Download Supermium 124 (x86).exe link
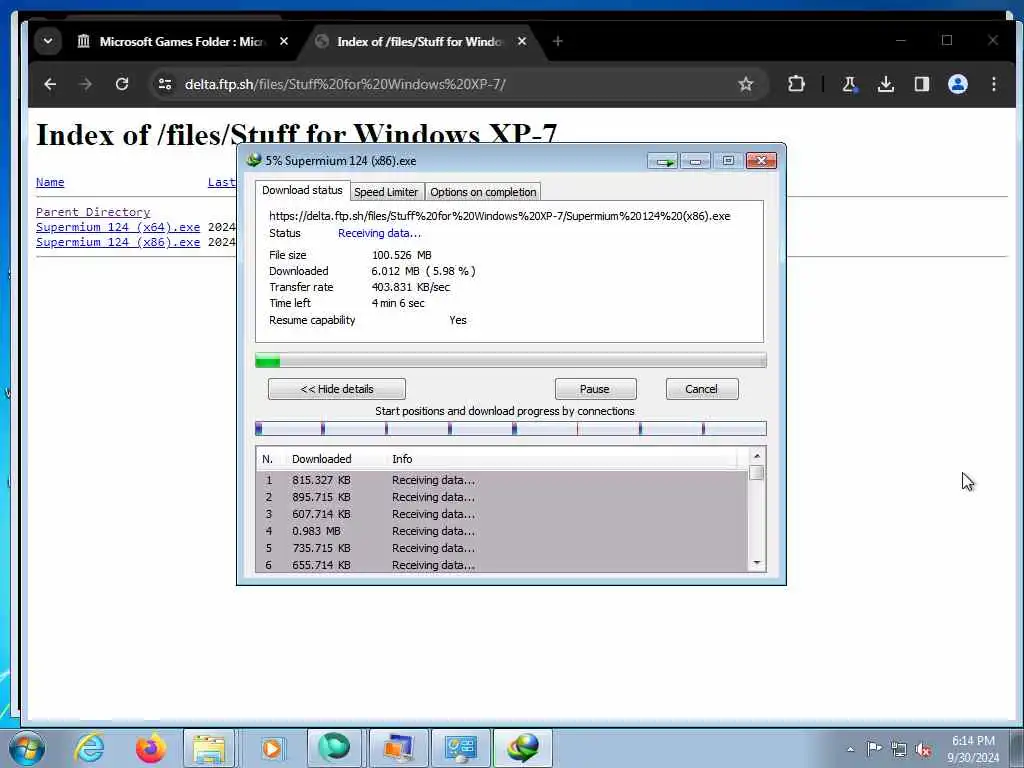 (x=118, y=242)
